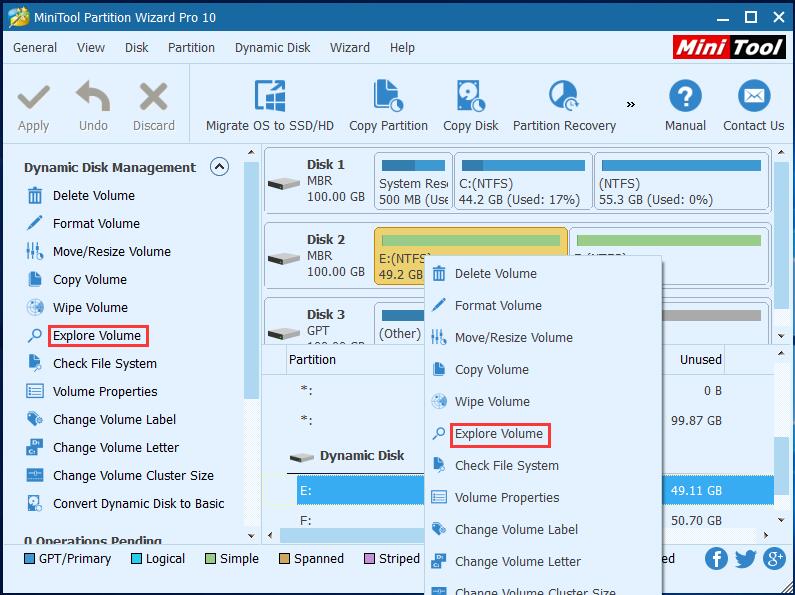Image resolution: width=795 pixels, height=595 pixels.
Task: Click Copy Volume icon in sidebar
Action: (x=34, y=279)
